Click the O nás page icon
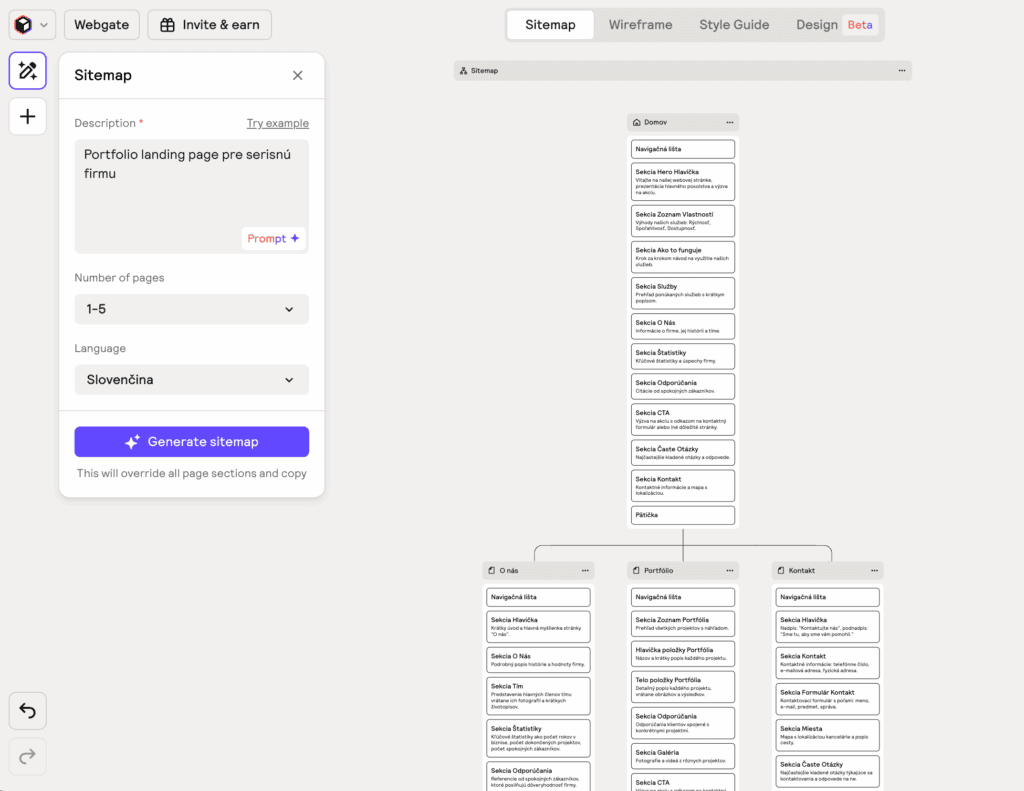This screenshot has height=791, width=1024. [492, 570]
